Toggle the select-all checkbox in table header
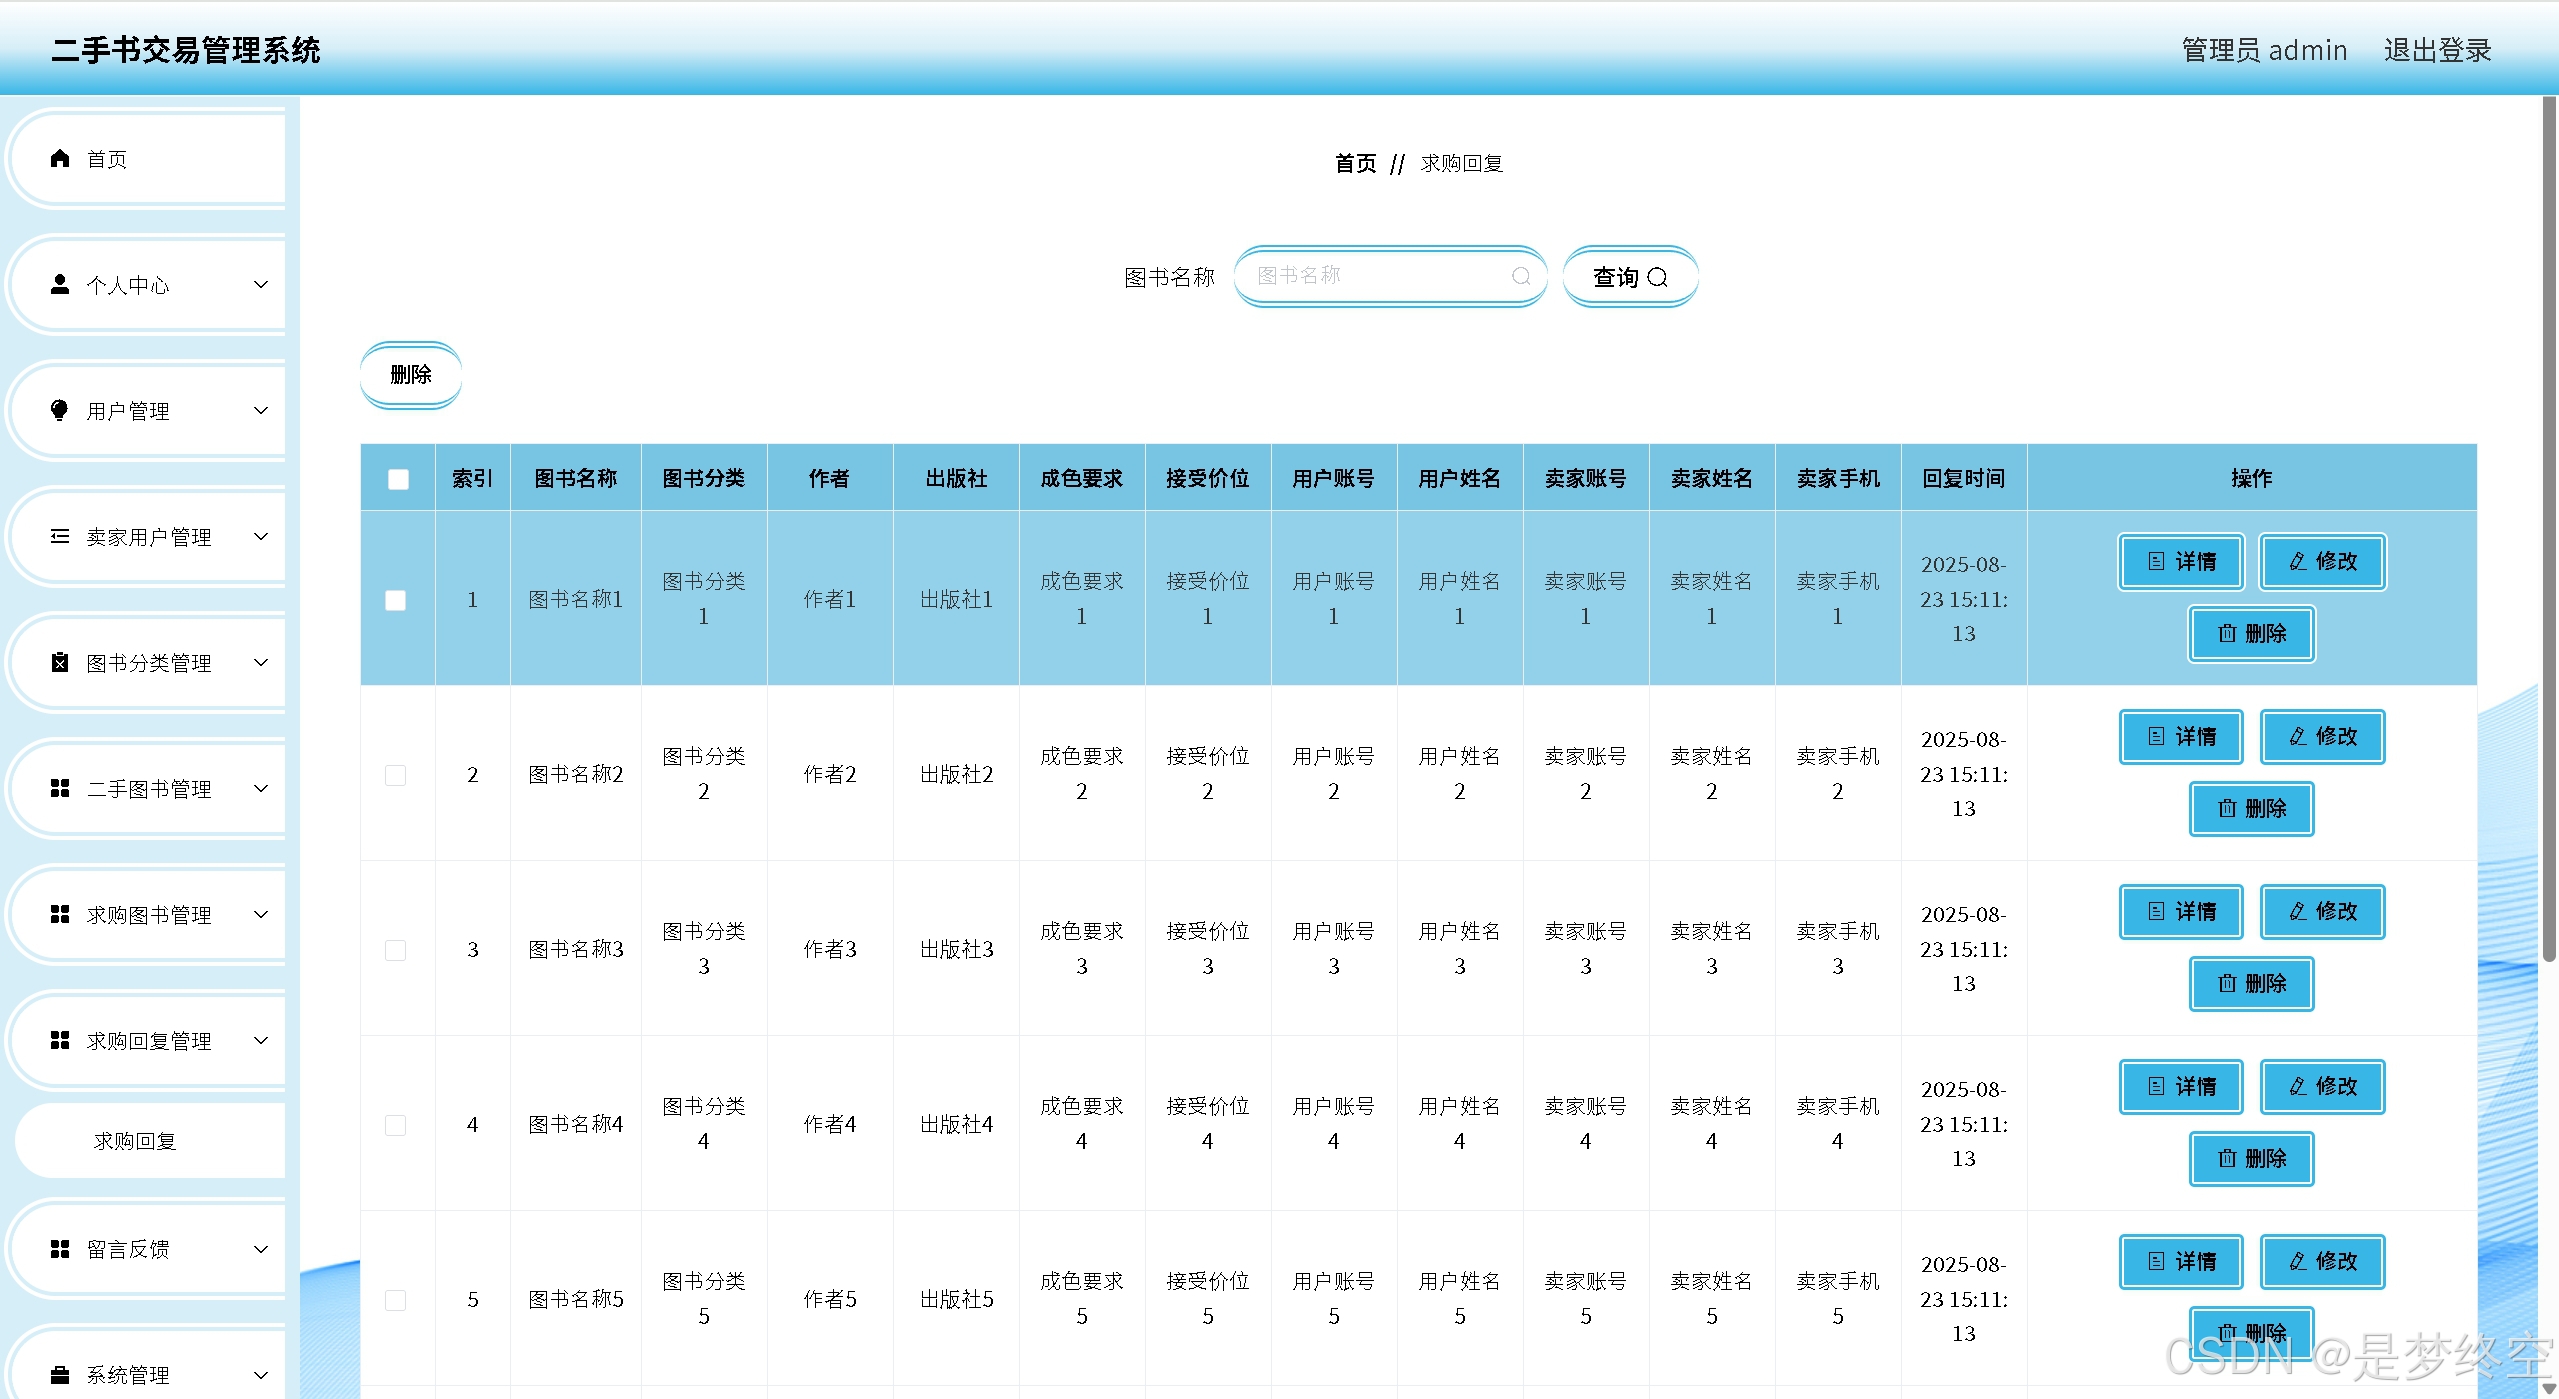The width and height of the screenshot is (2559, 1399). 398,479
